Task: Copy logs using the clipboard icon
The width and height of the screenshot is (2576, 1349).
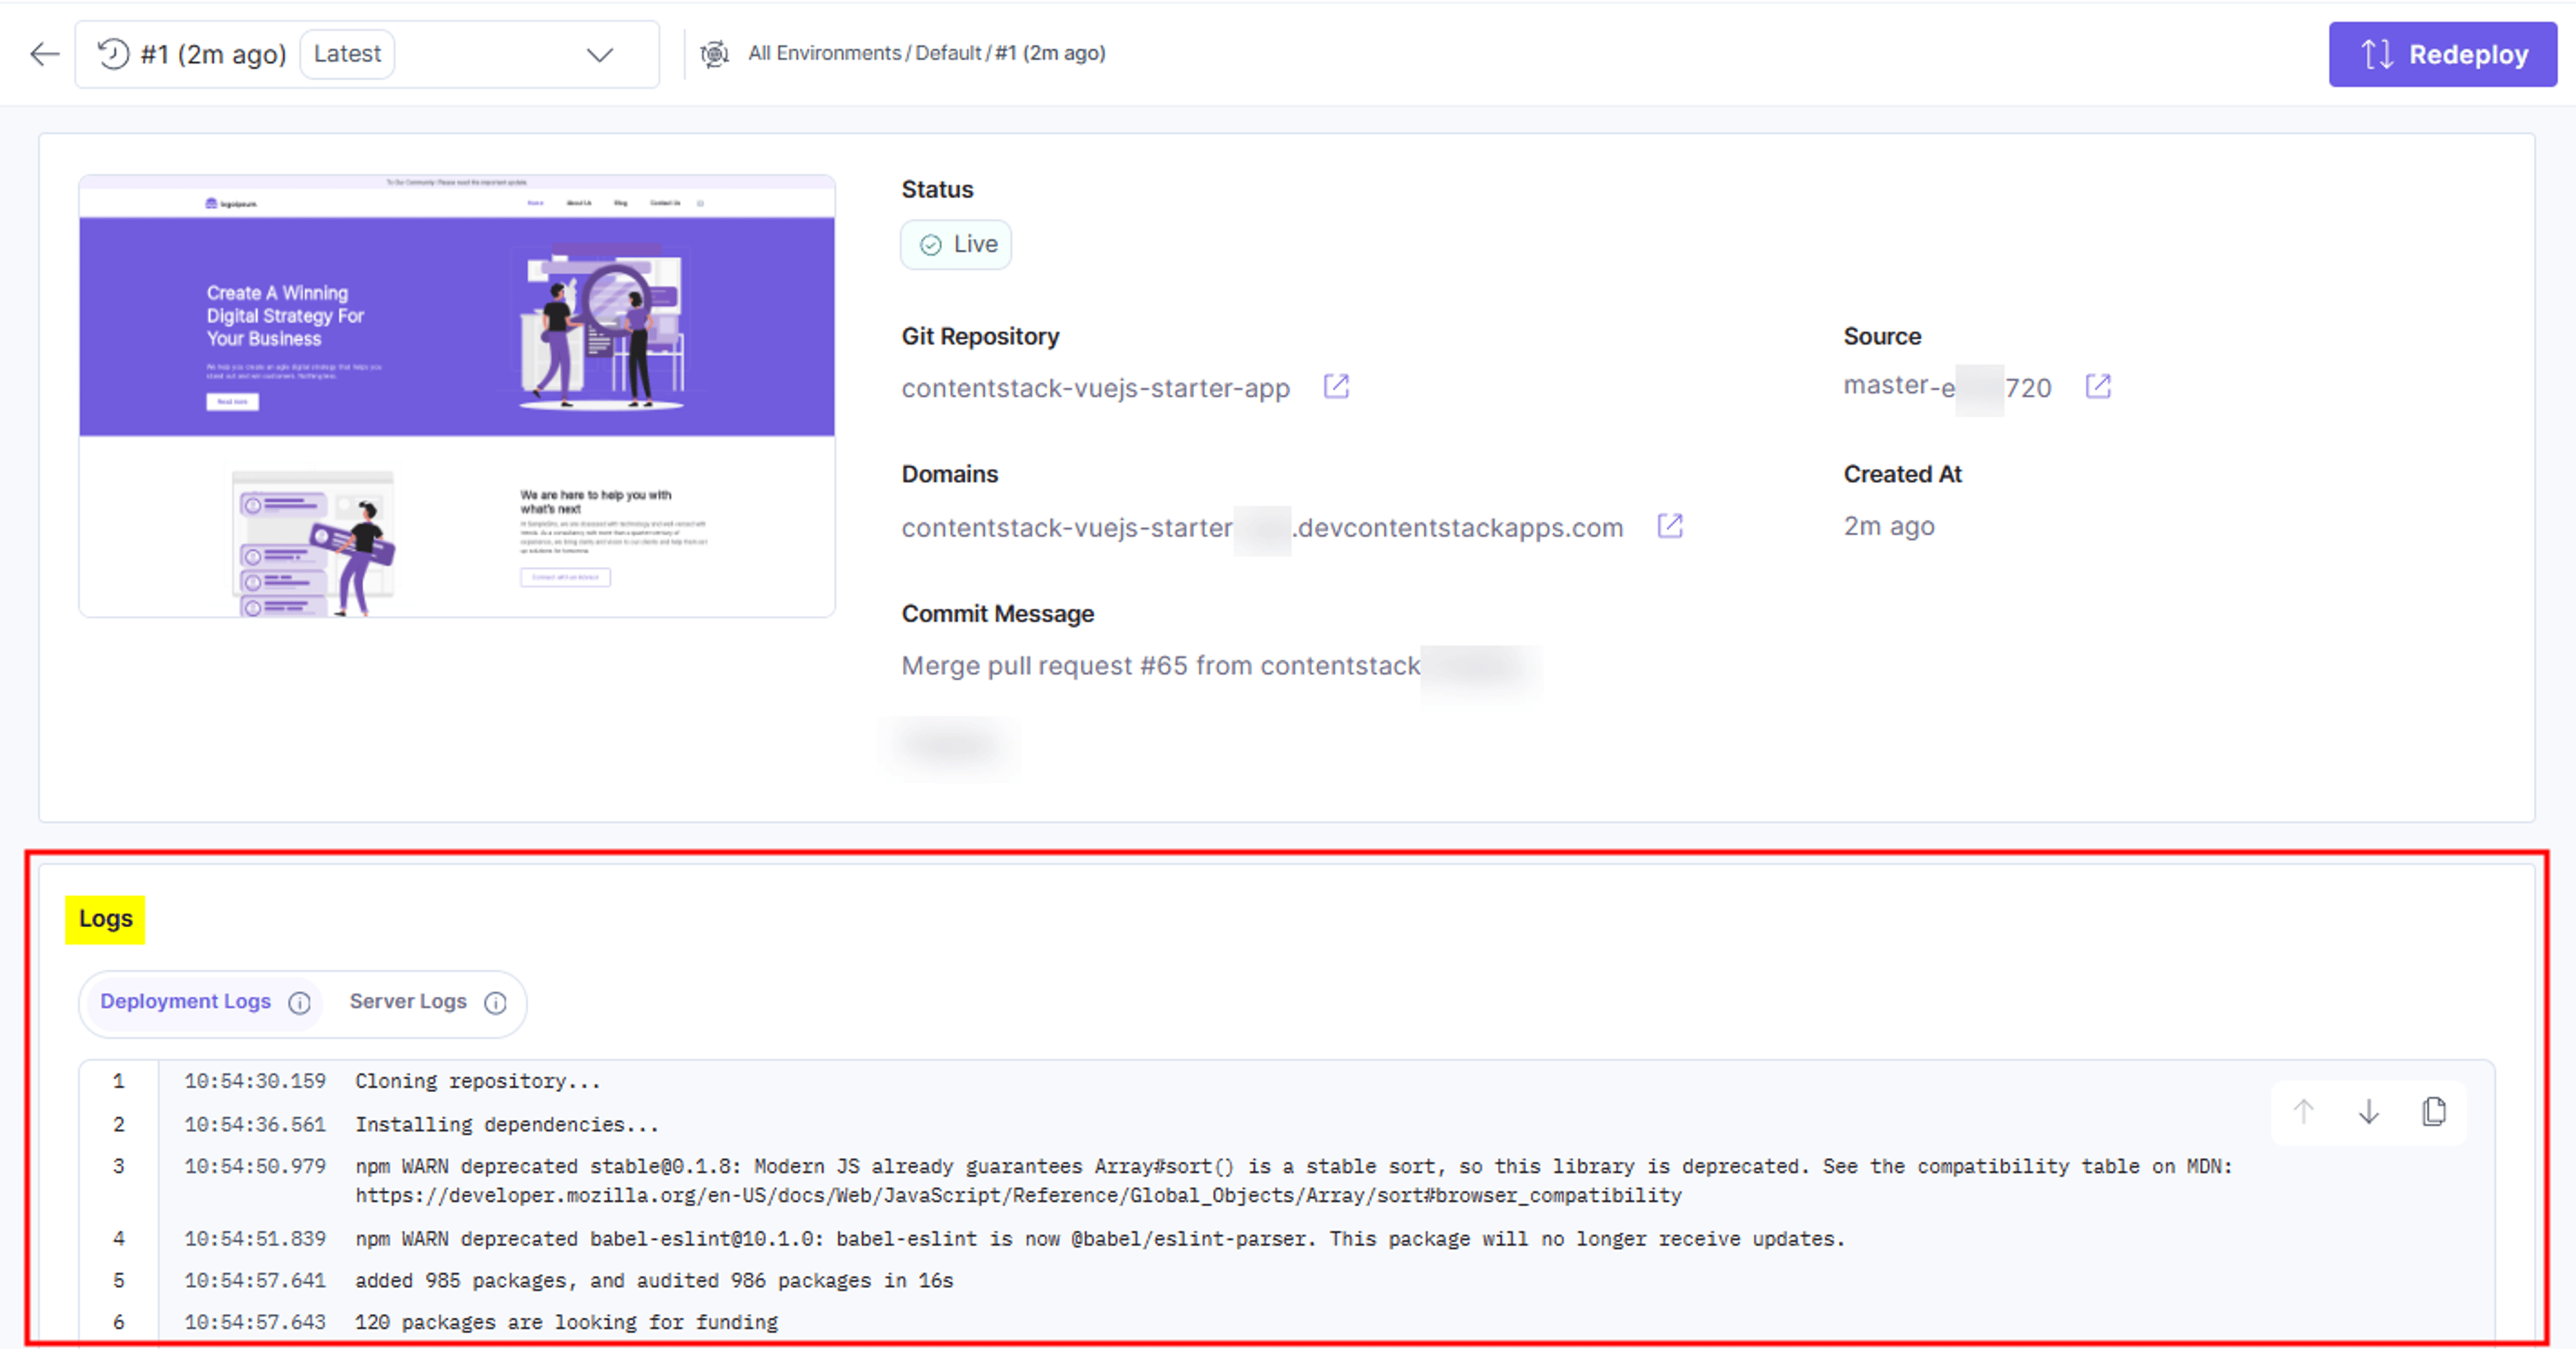Action: 2434,1111
